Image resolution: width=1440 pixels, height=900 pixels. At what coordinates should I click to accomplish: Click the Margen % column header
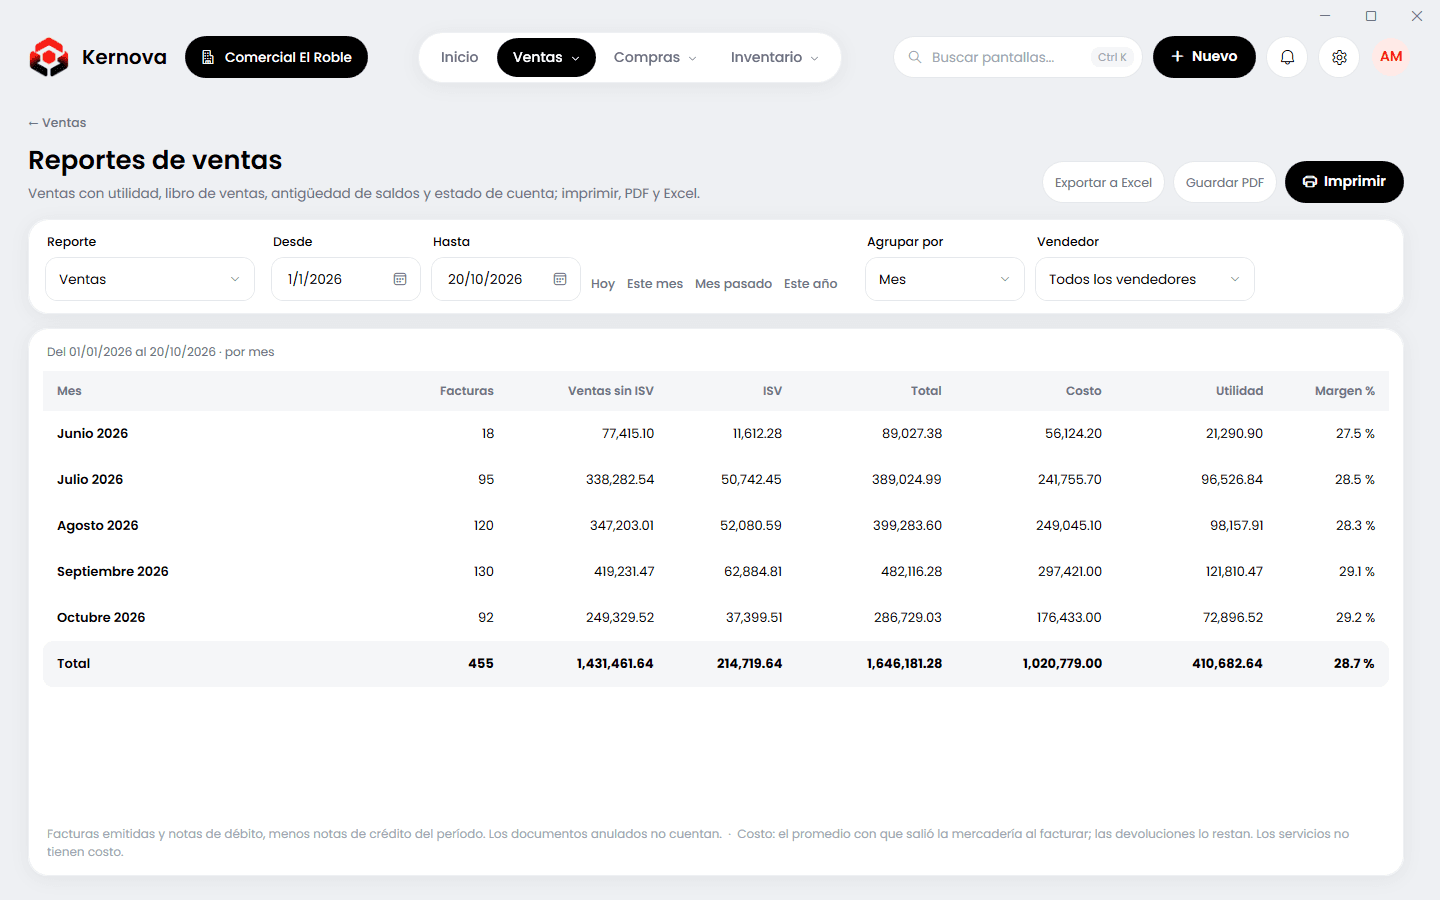point(1345,391)
